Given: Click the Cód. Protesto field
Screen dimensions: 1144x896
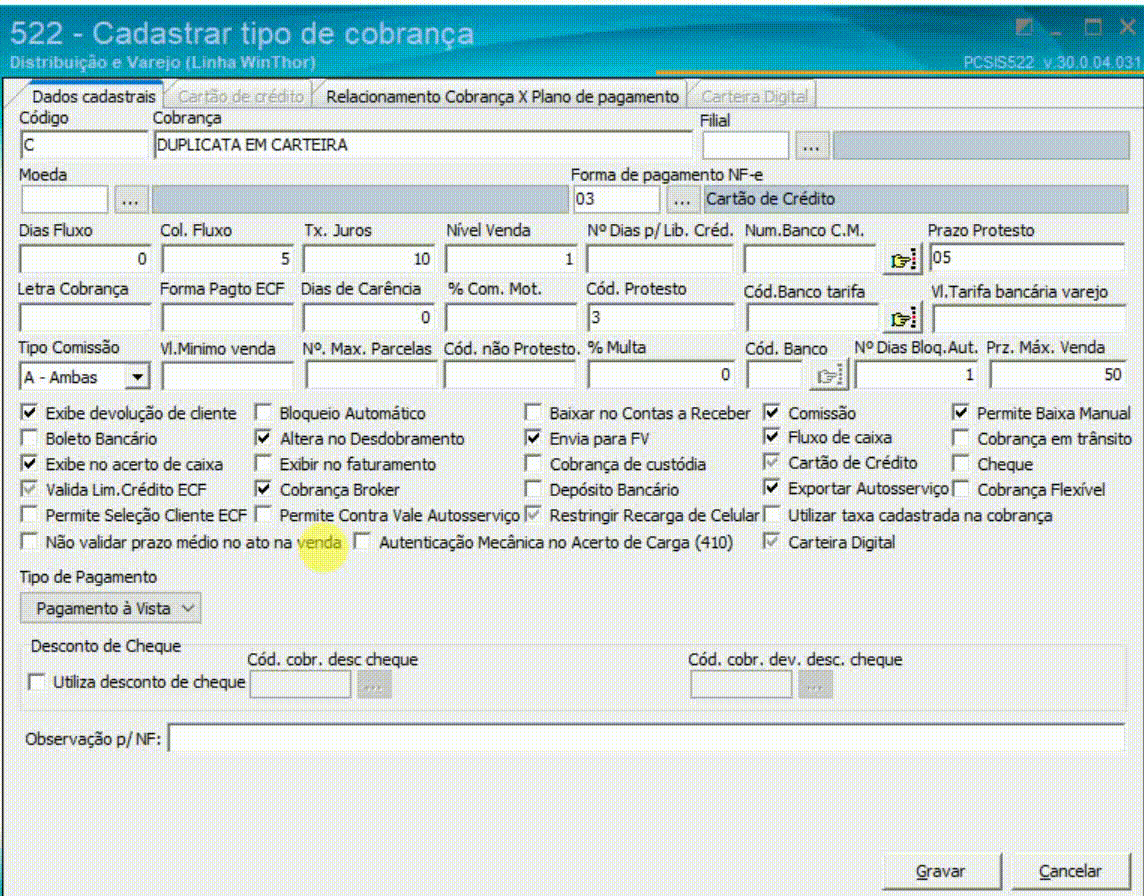Looking at the screenshot, I should [660, 317].
